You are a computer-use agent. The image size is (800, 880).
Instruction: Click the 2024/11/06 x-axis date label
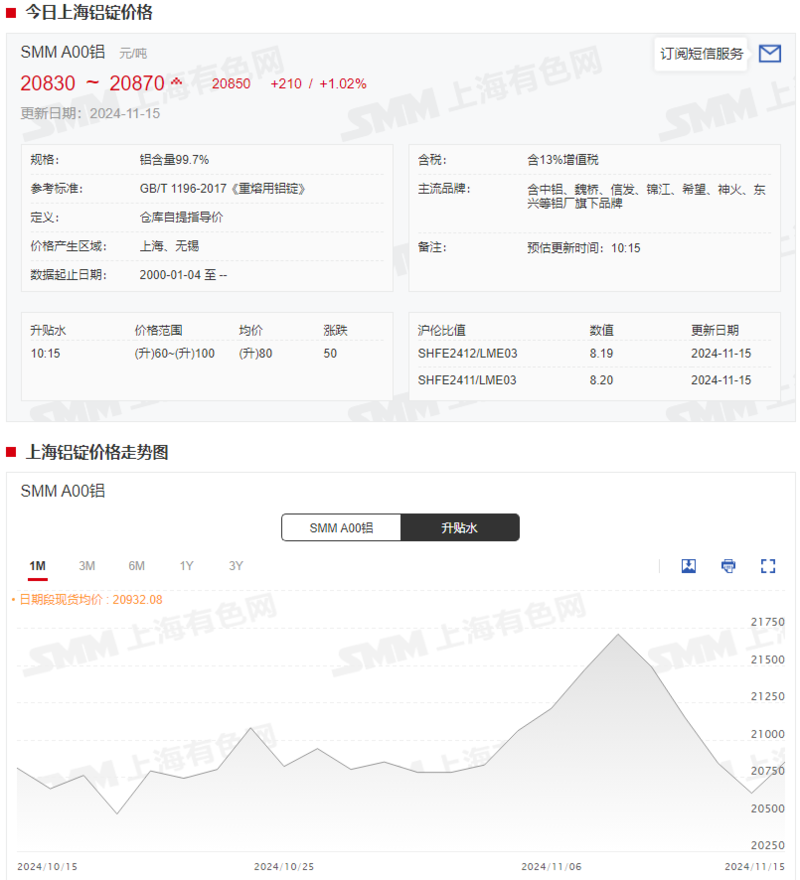pos(551,867)
